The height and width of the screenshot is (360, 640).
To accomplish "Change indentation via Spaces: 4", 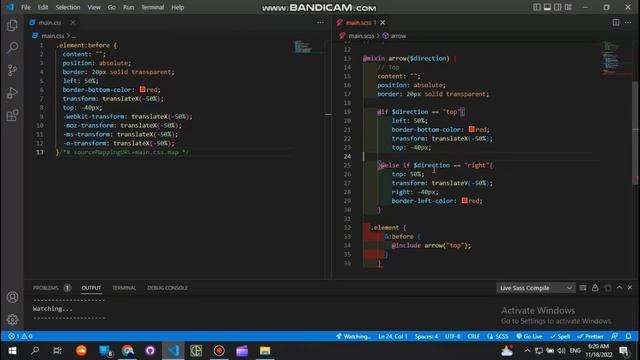I will click(426, 336).
